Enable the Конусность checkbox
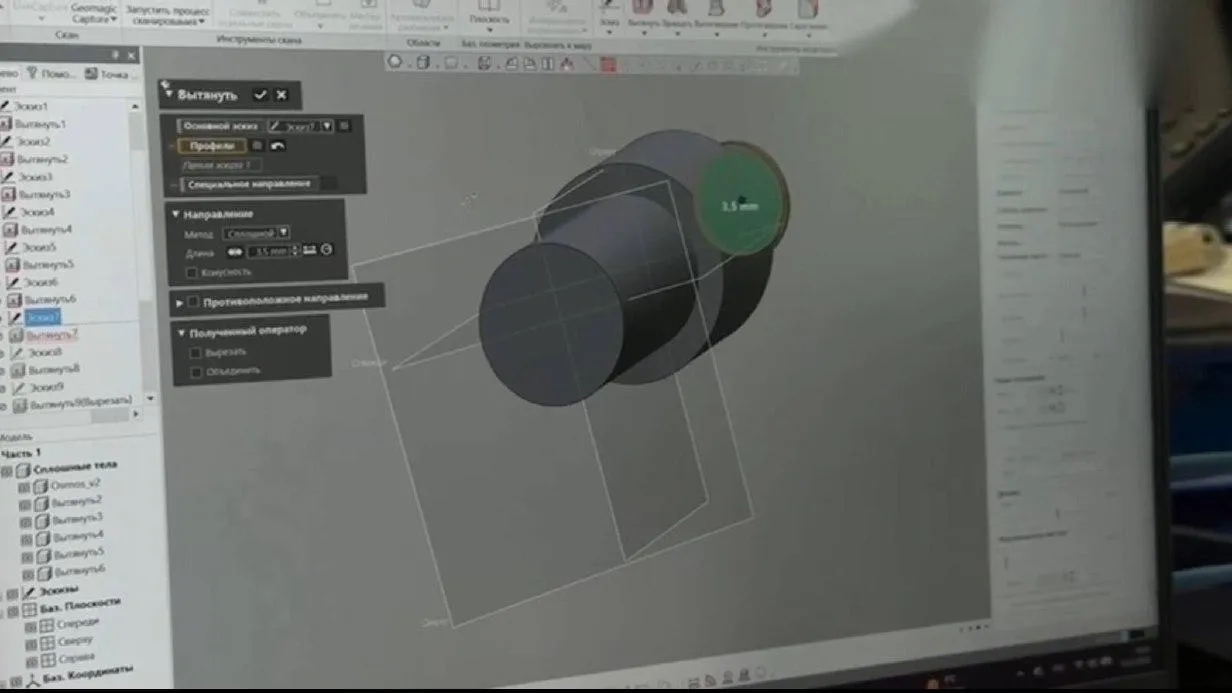This screenshot has width=1232, height=693. point(191,270)
